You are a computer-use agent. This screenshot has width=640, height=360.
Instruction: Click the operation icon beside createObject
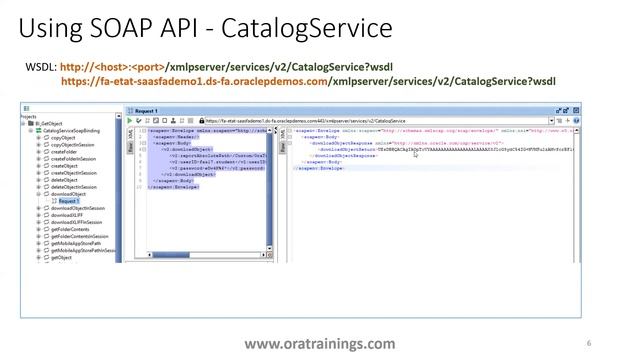[46, 166]
